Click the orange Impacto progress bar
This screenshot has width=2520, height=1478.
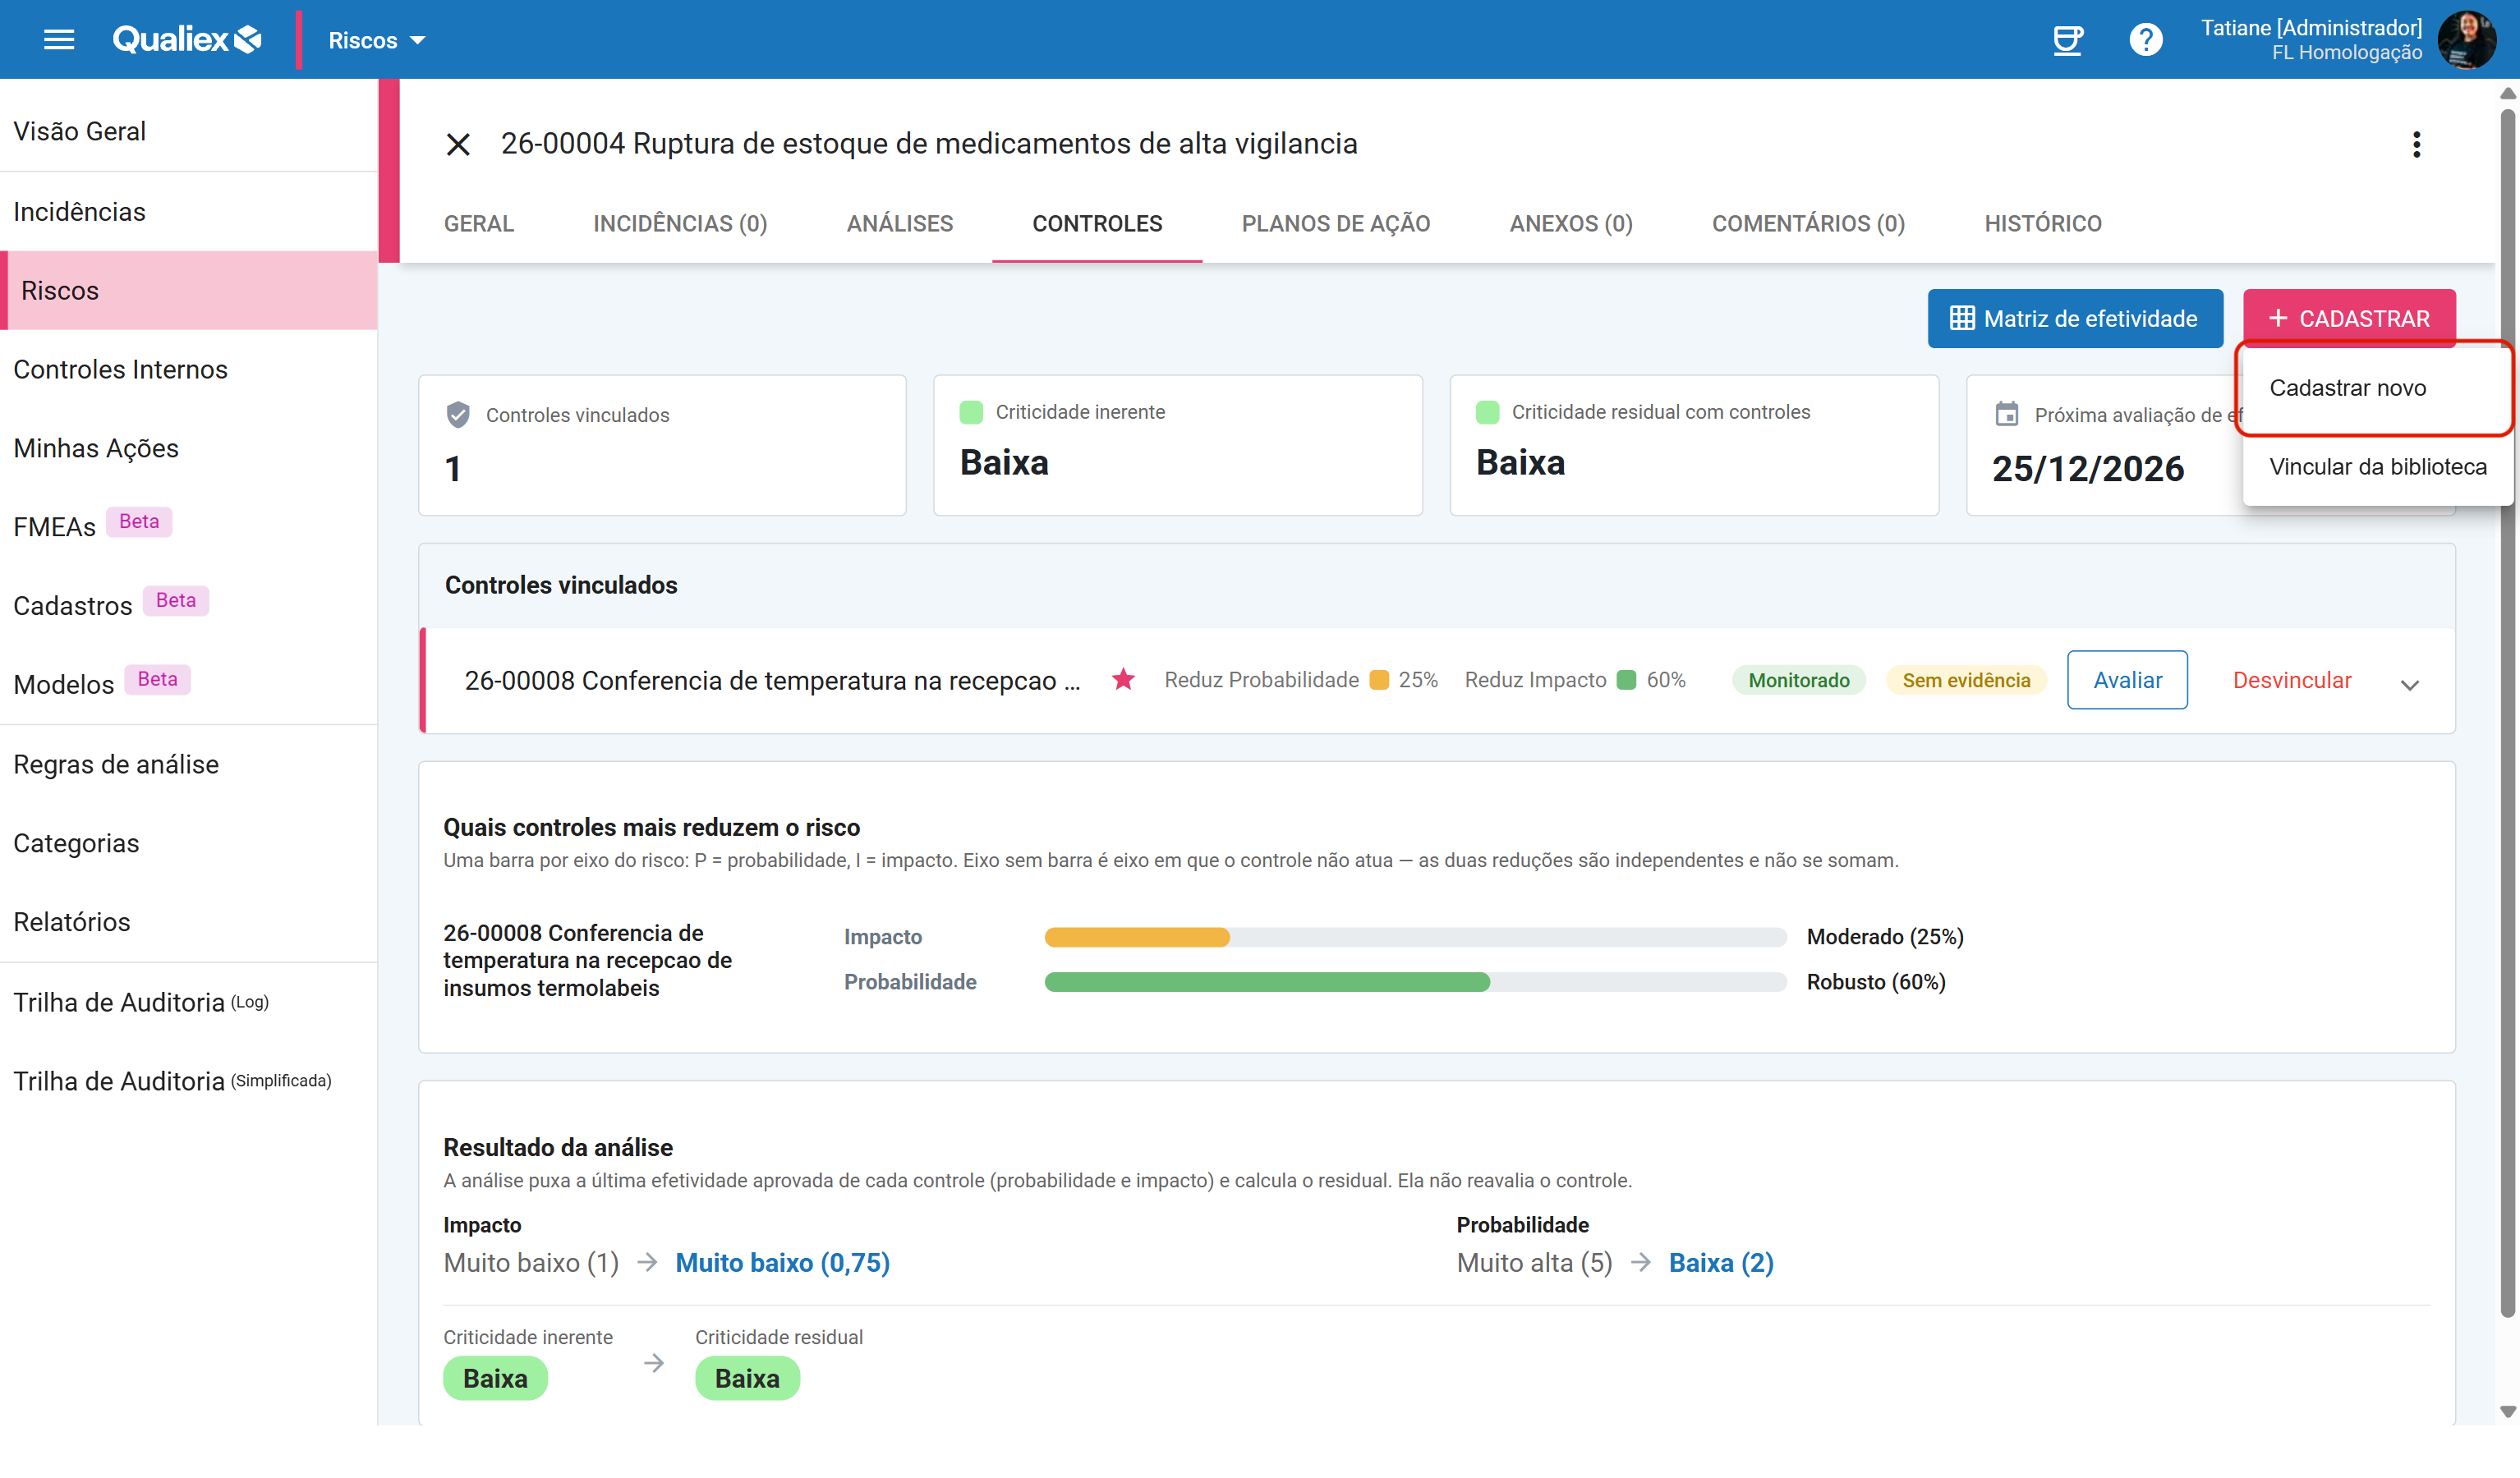[1136, 938]
